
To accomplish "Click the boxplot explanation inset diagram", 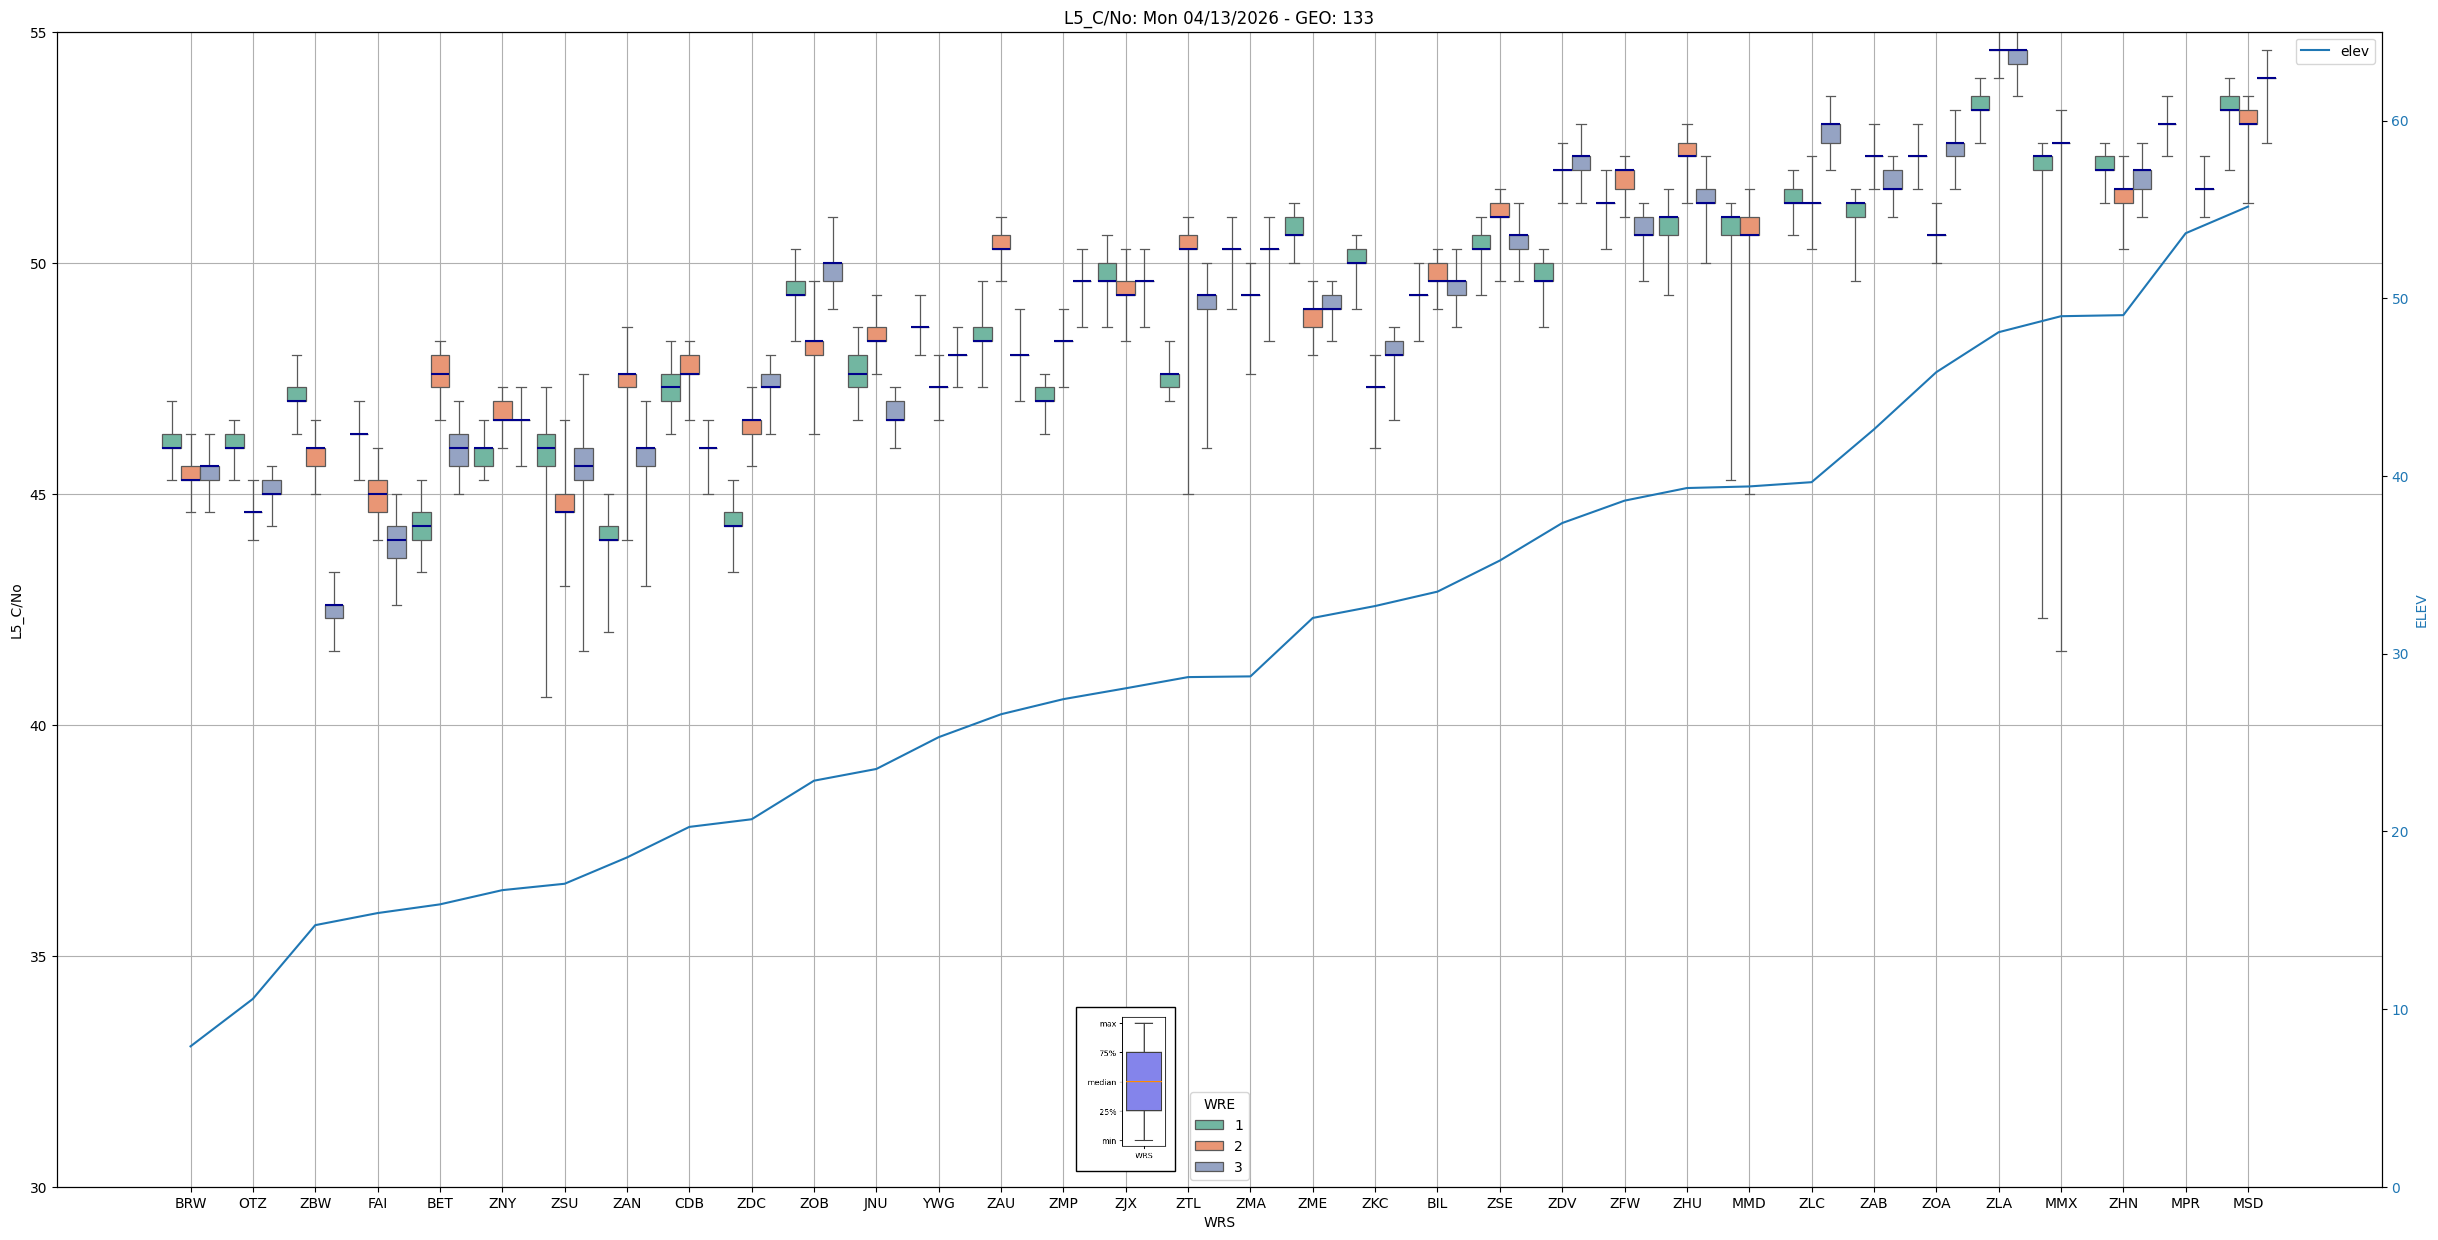I will 1125,1088.
